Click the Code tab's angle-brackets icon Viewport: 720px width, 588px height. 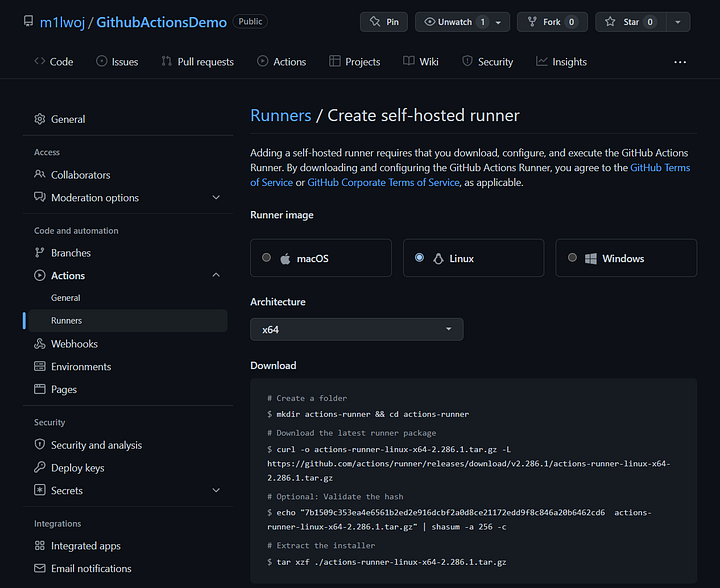[x=39, y=61]
